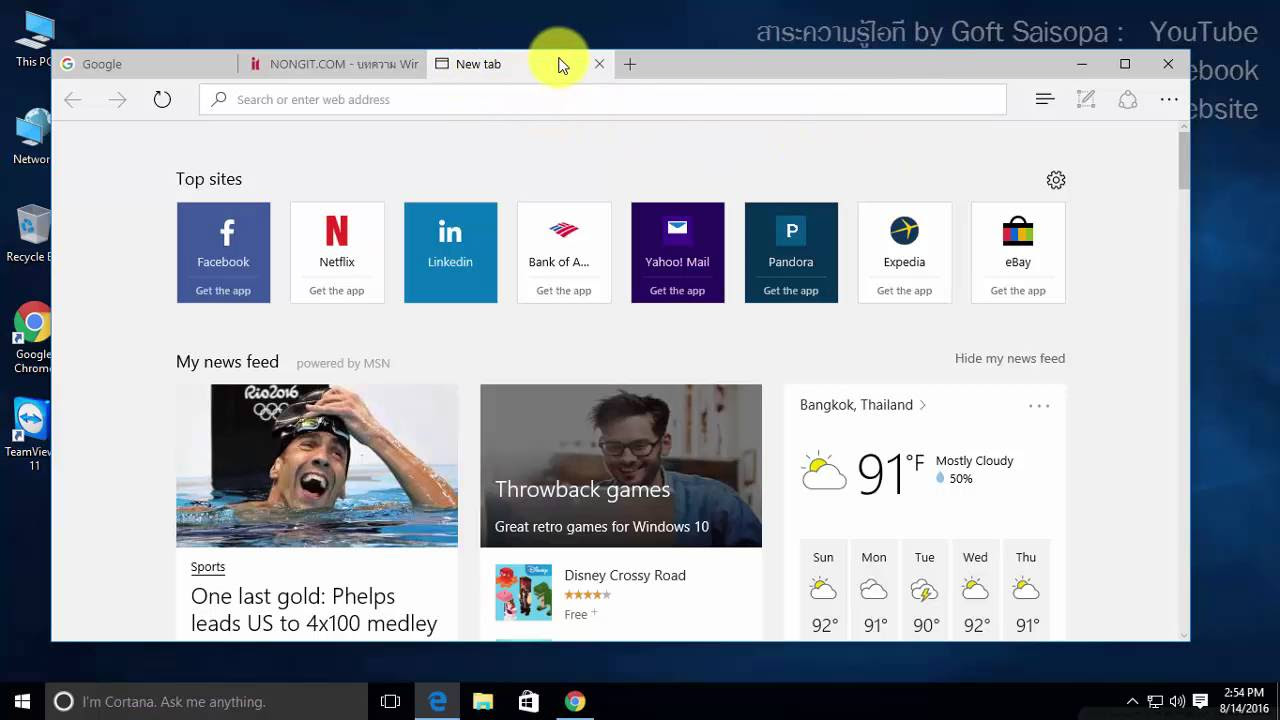Refresh the page with the reload icon

162,99
